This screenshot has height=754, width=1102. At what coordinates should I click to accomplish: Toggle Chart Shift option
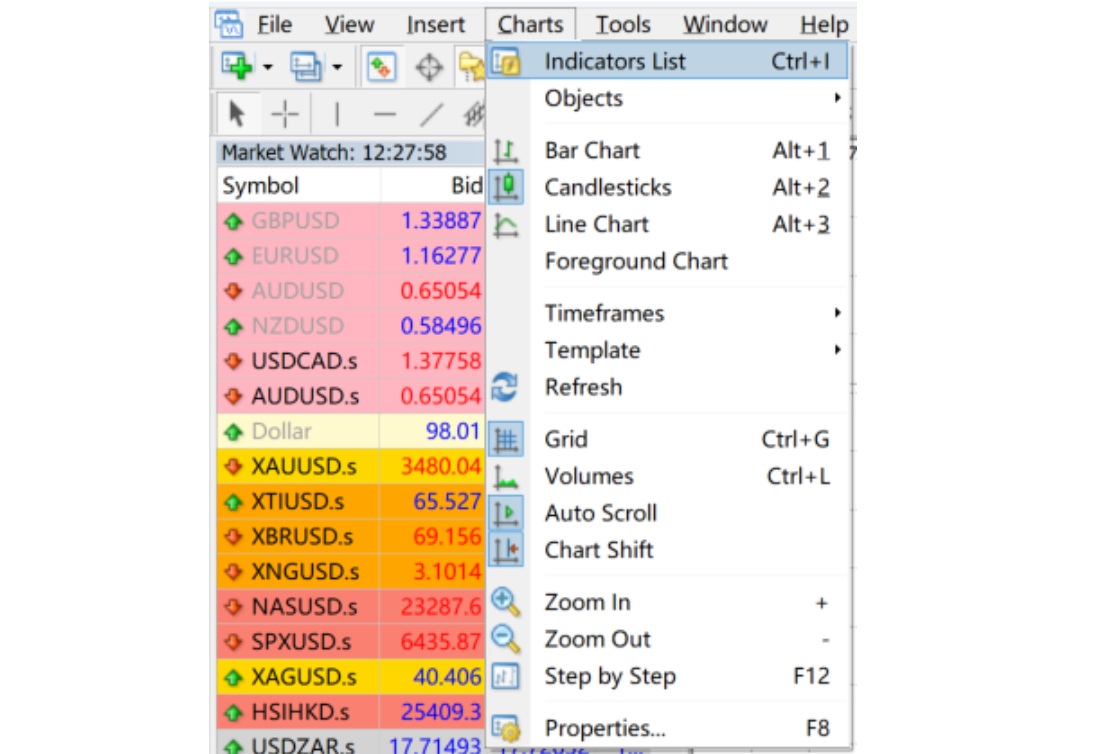(x=667, y=550)
